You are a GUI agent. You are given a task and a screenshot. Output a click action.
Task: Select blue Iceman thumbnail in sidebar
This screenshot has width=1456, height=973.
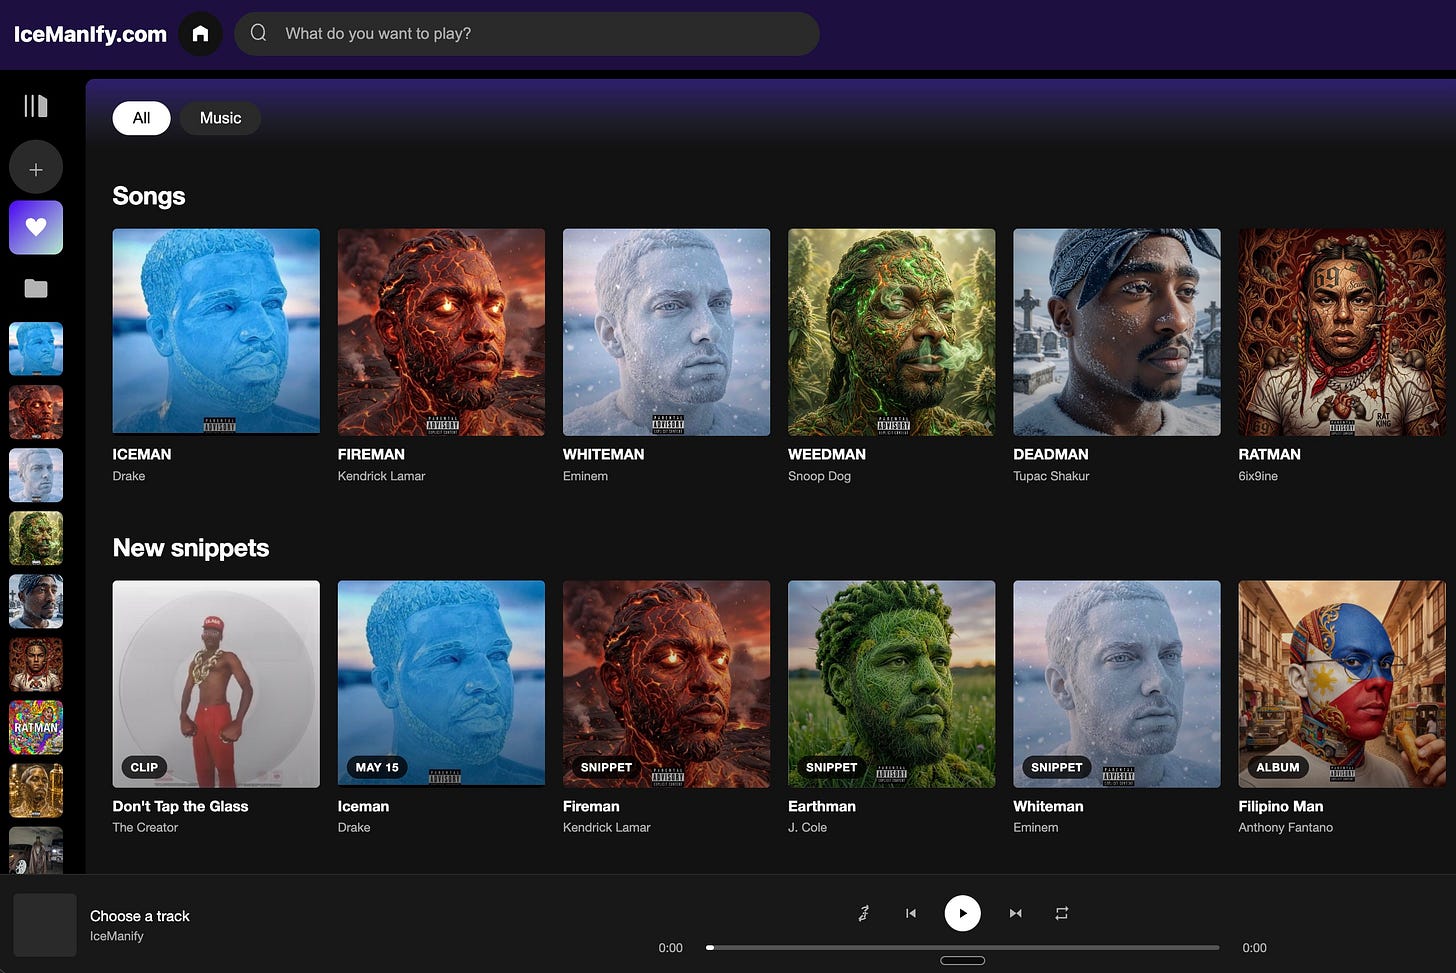click(x=36, y=349)
